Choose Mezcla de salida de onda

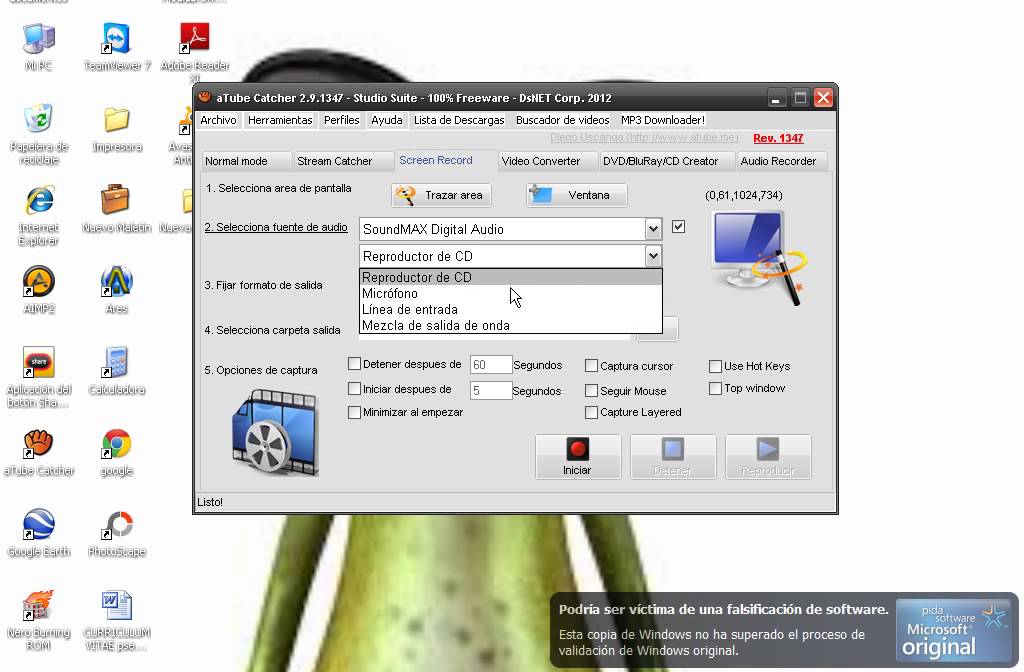[x=511, y=325]
